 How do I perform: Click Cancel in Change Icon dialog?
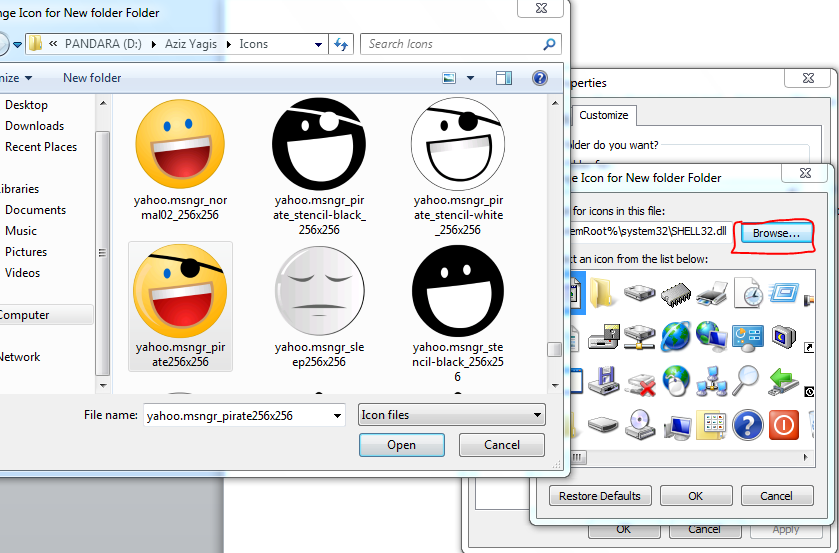click(x=776, y=496)
